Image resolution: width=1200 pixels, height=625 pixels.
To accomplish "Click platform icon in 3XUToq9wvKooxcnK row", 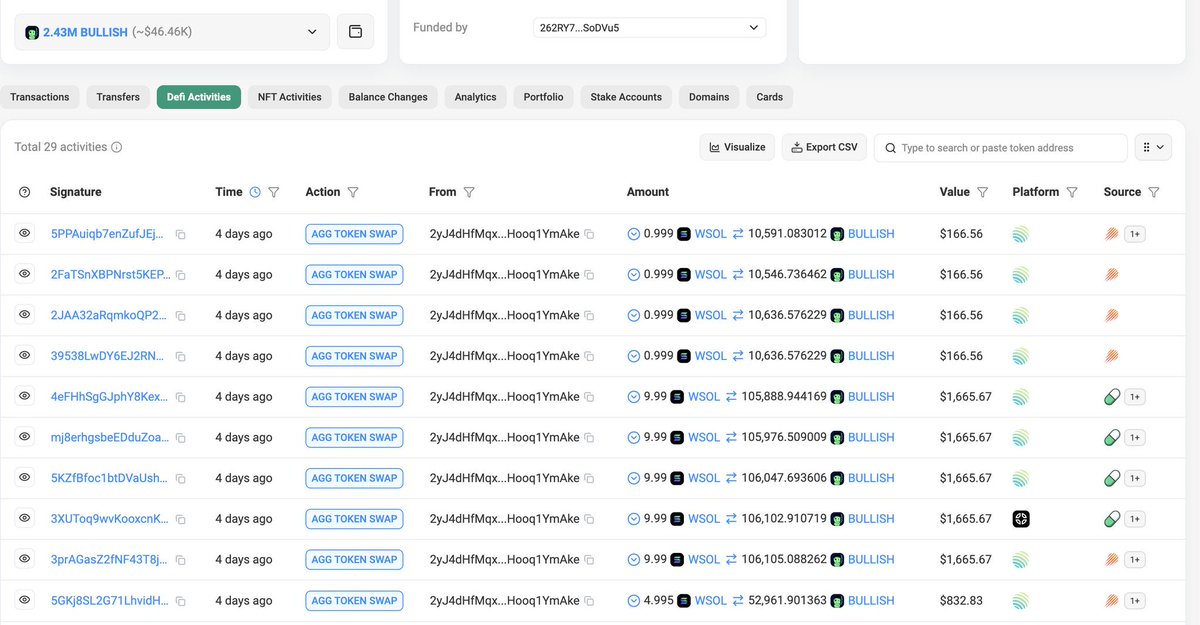I will tap(1020, 519).
